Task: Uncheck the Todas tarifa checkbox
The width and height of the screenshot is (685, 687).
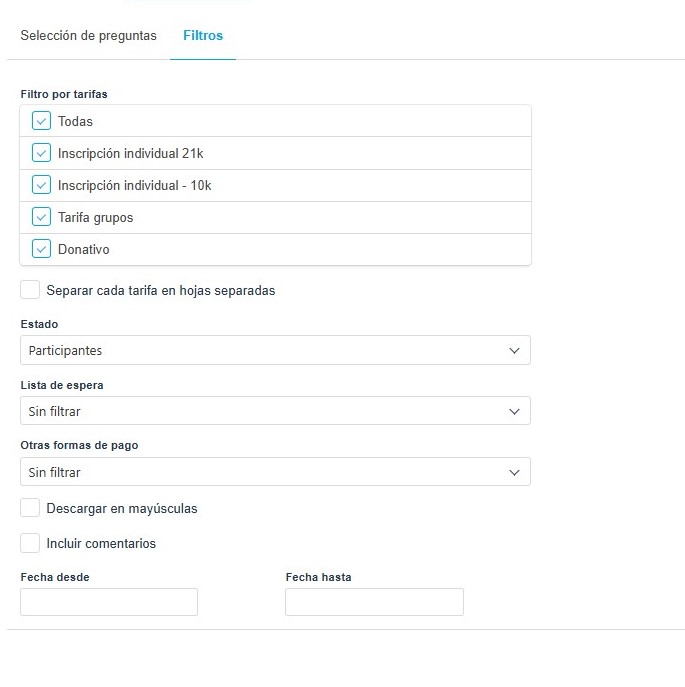Action: point(41,121)
